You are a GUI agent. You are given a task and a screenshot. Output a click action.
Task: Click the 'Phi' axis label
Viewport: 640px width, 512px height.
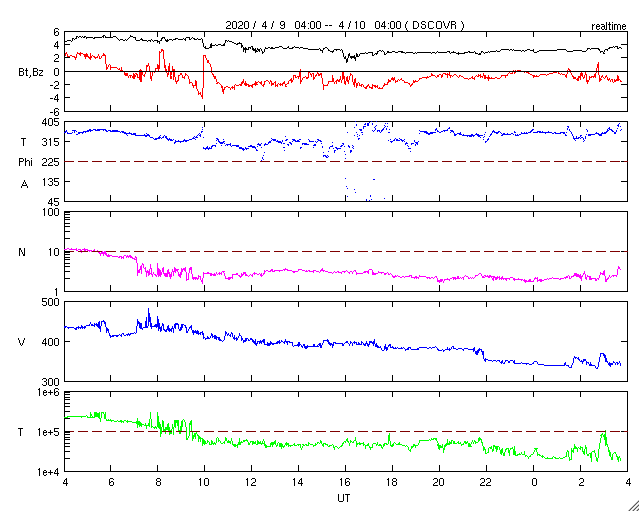pos(24,163)
